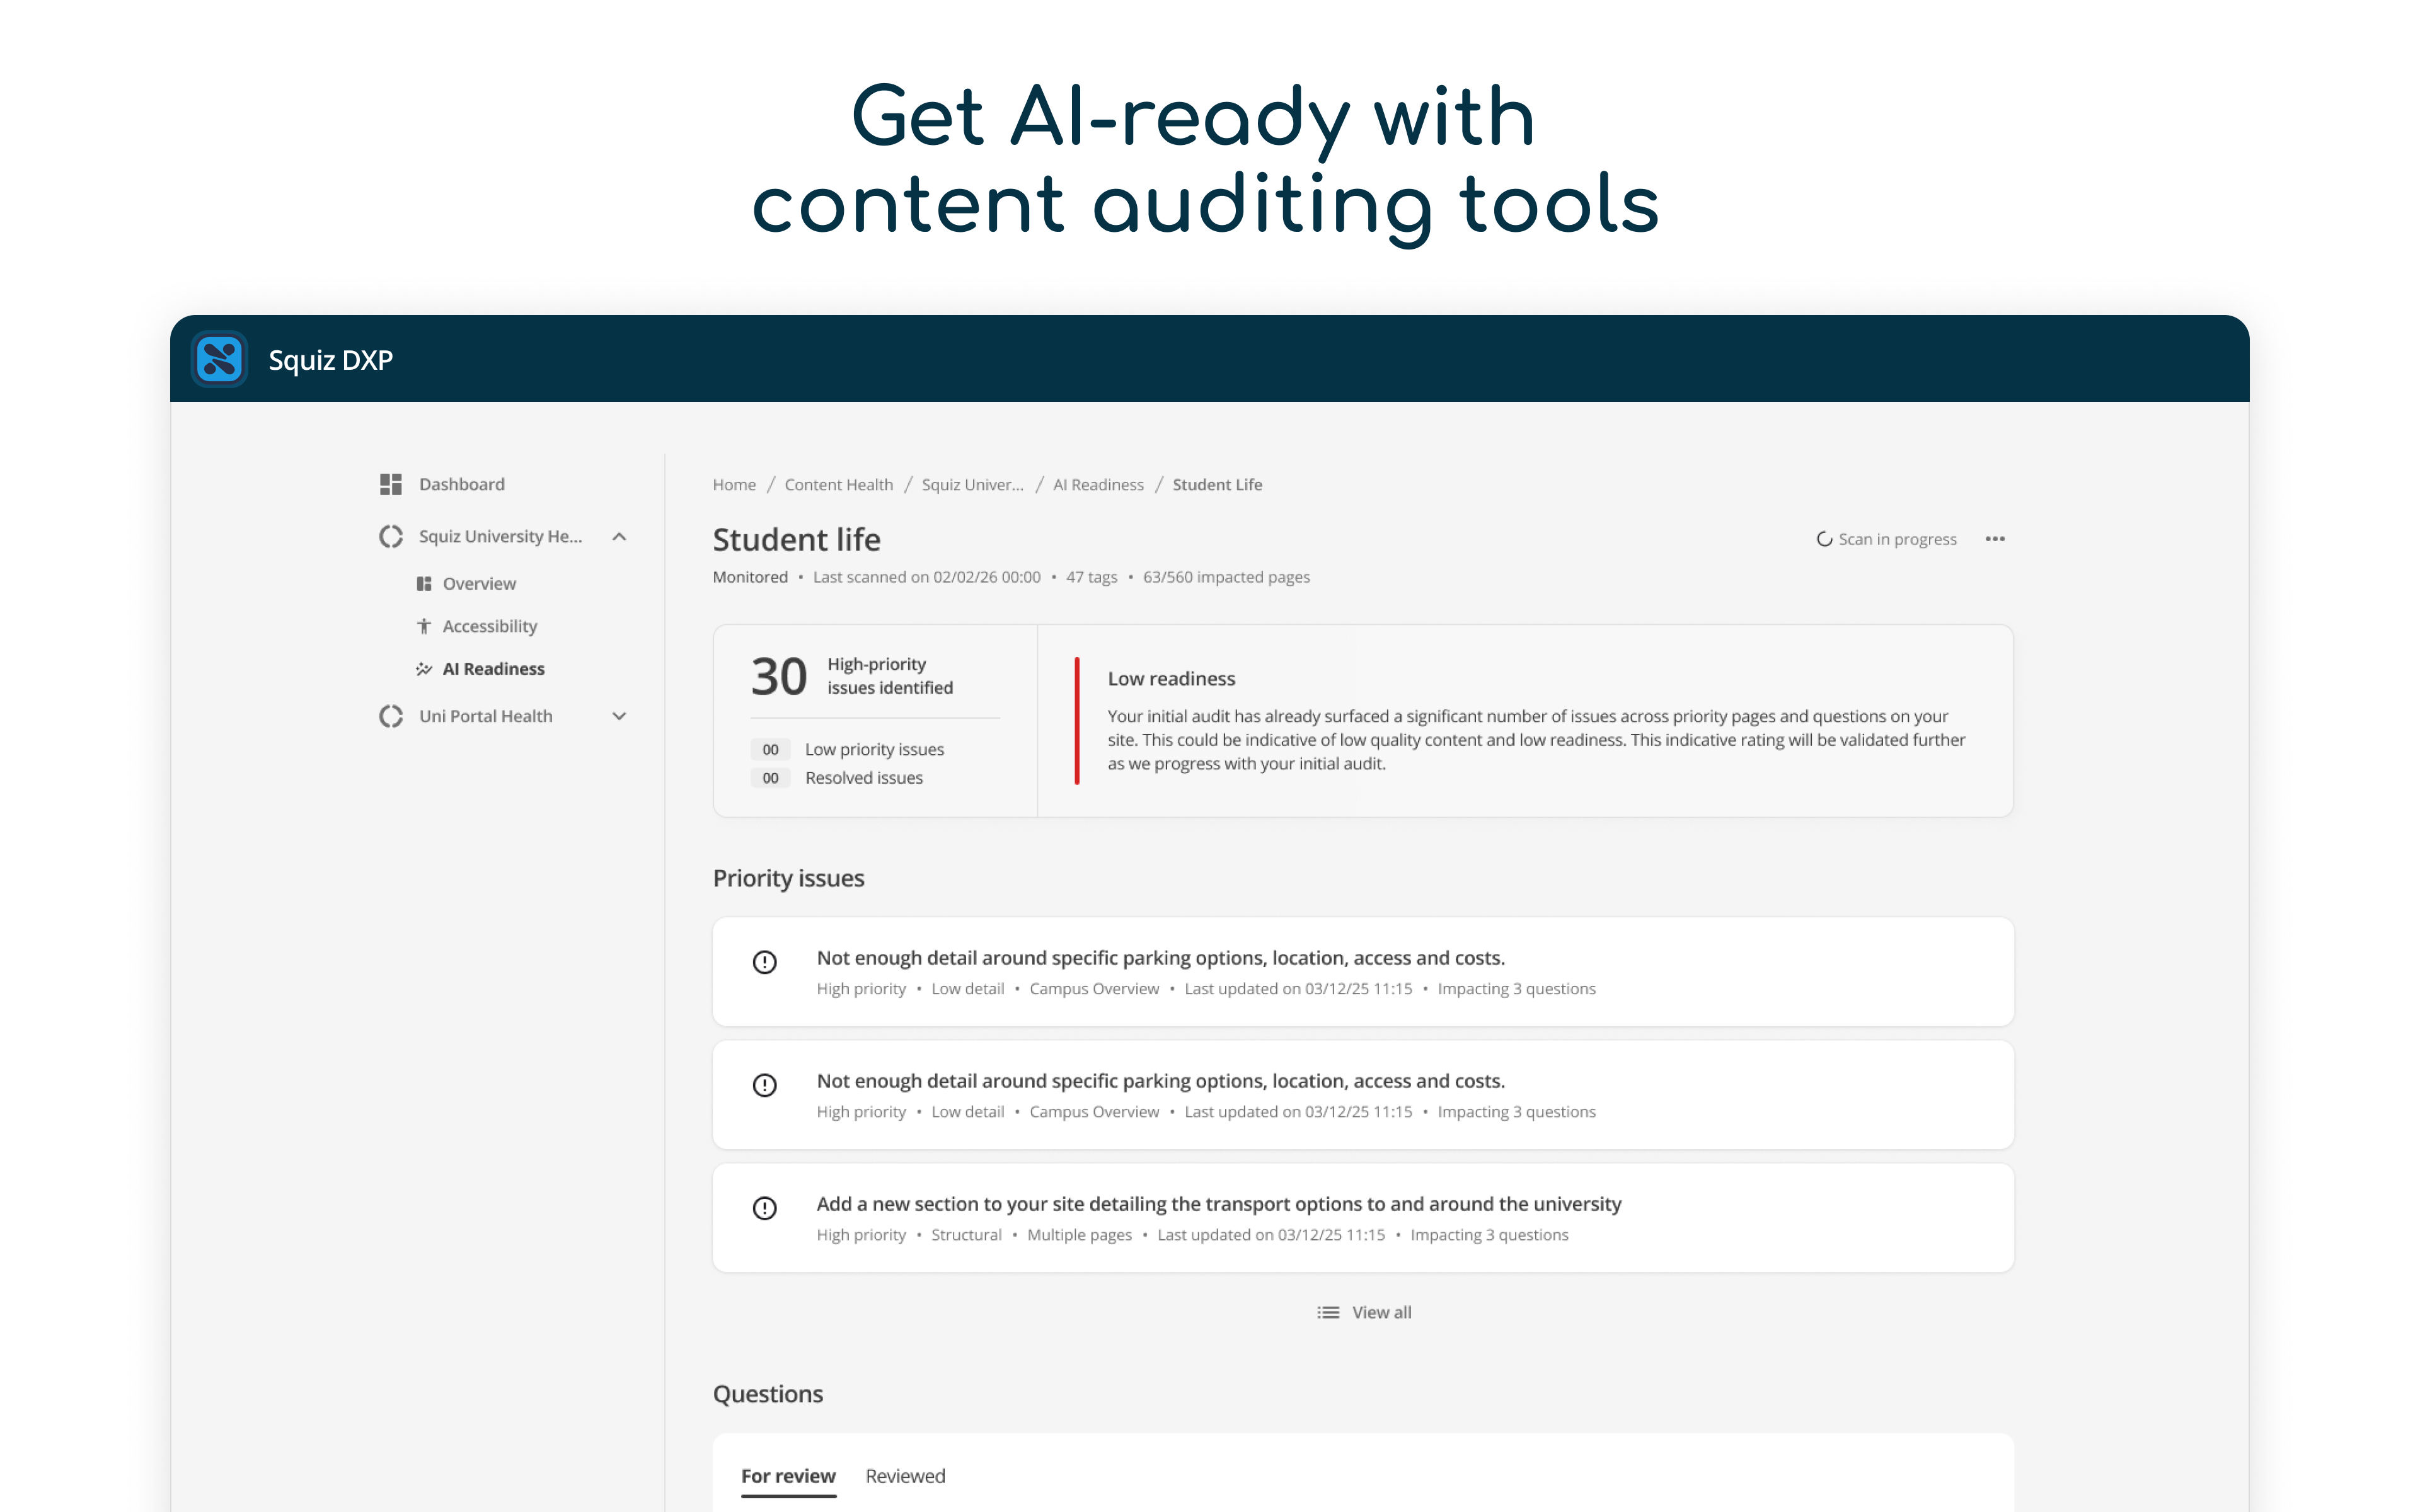
Task: Click the Squiz University Health ring icon
Action: tap(391, 537)
